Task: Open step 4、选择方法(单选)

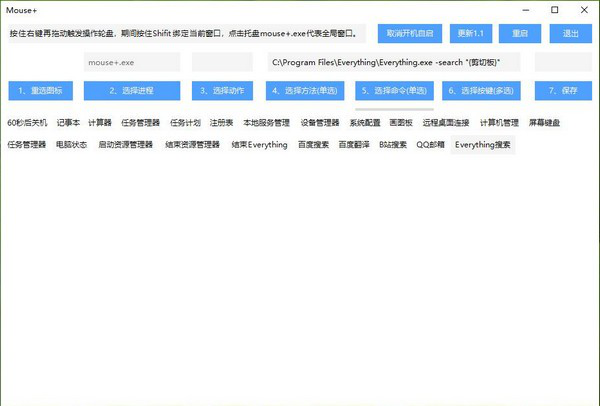Action: tap(305, 91)
